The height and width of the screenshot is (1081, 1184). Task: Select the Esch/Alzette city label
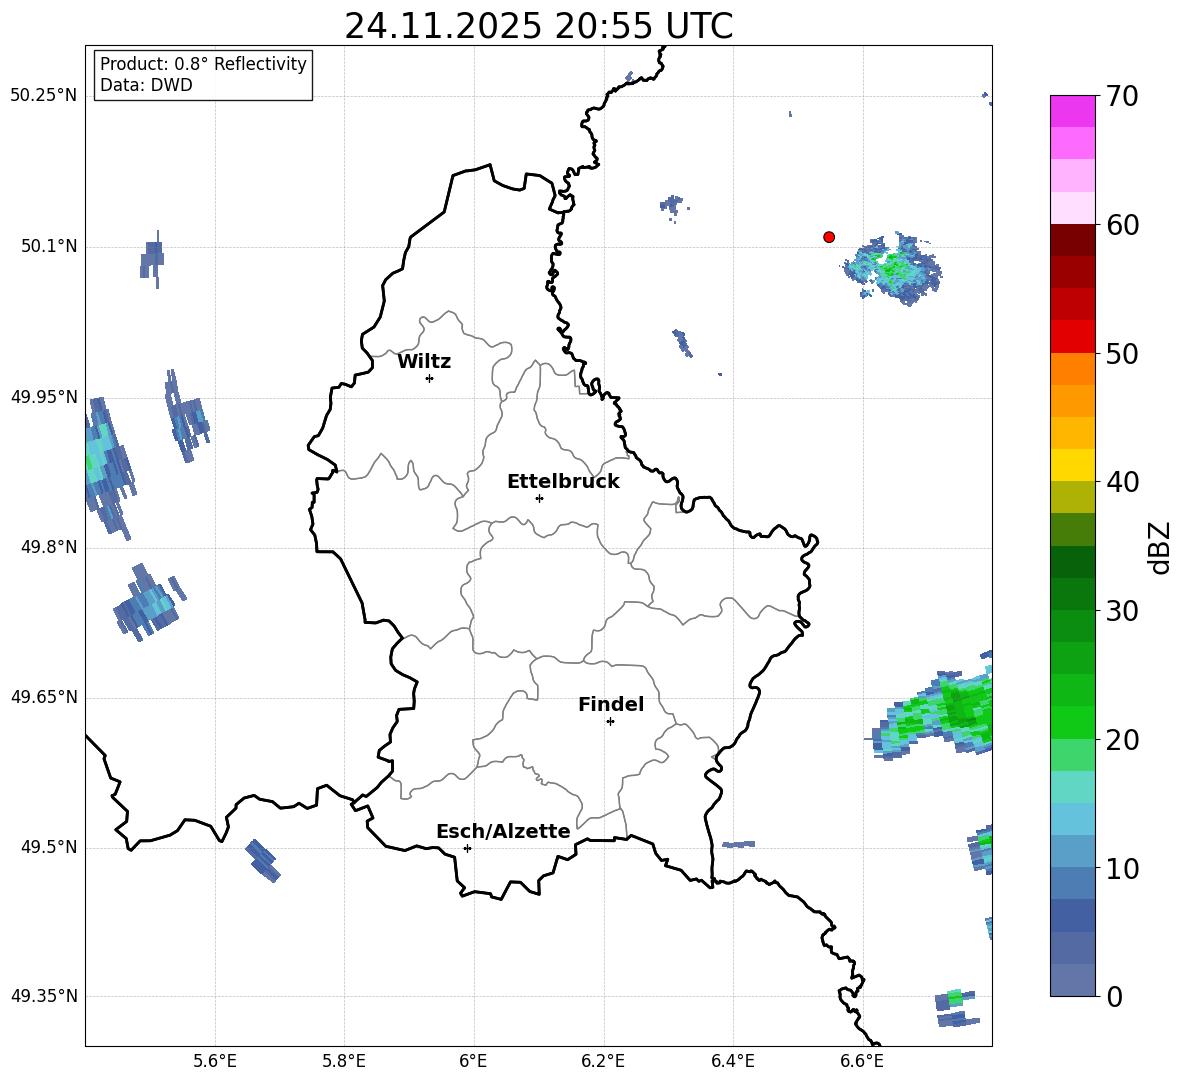point(503,832)
